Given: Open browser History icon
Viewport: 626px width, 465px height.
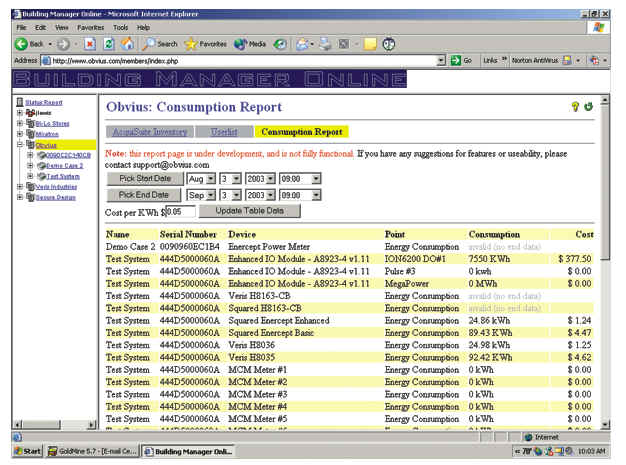Looking at the screenshot, I should point(280,44).
